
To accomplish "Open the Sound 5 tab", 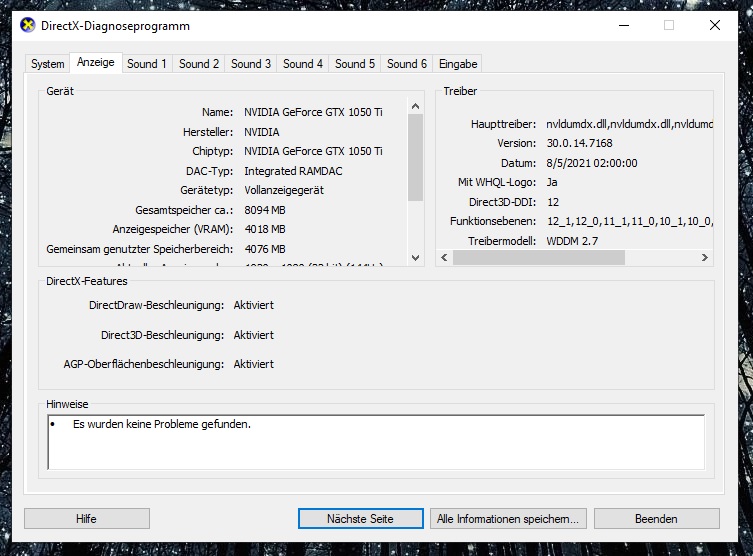I will pyautogui.click(x=355, y=64).
